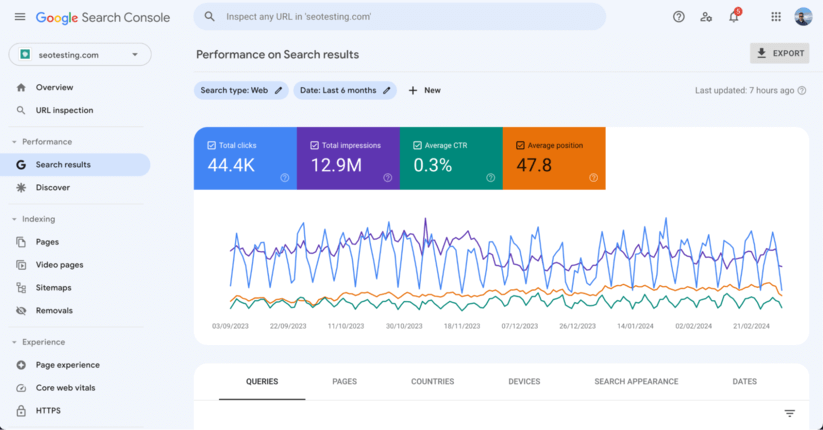Click help icon on Average position card
The width and height of the screenshot is (823, 430).
(593, 178)
